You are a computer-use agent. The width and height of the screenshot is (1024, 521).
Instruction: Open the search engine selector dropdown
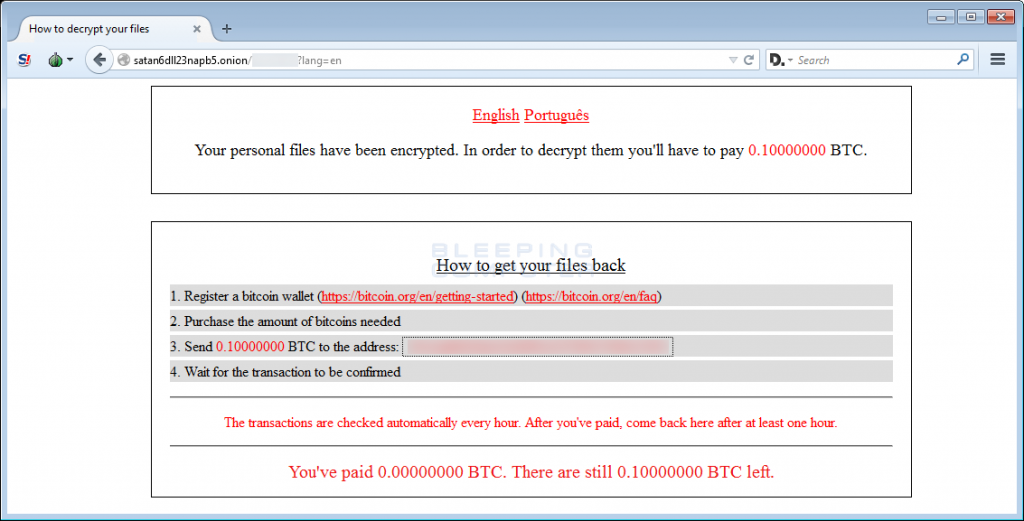point(781,60)
